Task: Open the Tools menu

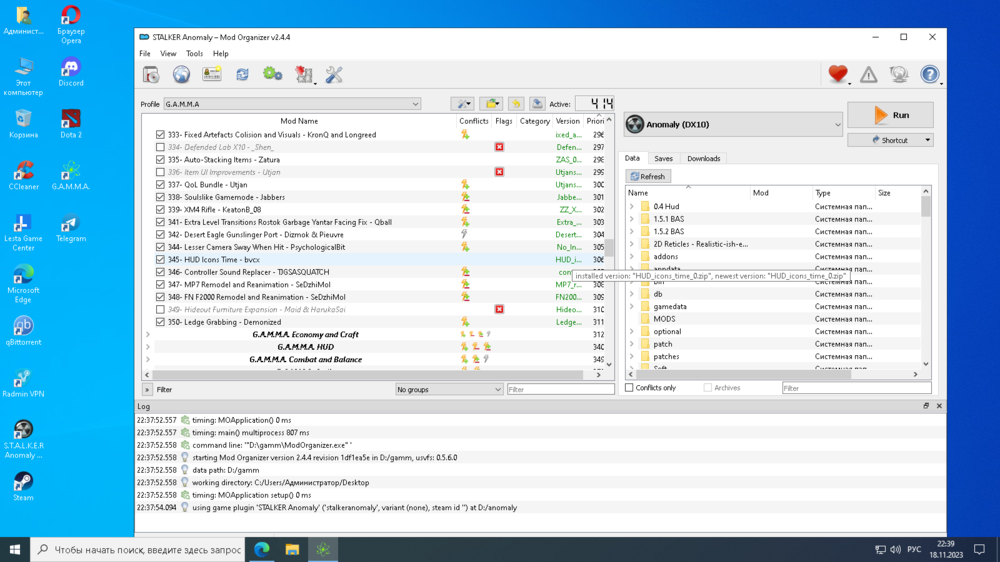Action: point(194,54)
